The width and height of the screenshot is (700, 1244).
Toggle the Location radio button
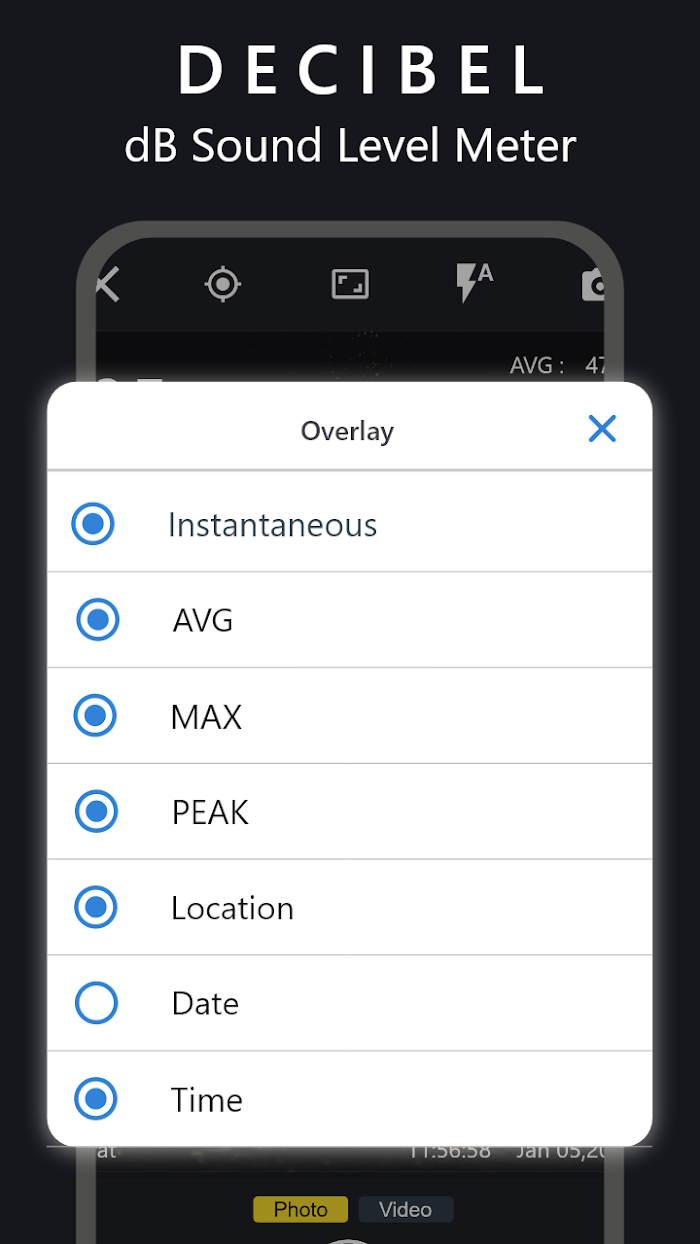click(96, 907)
